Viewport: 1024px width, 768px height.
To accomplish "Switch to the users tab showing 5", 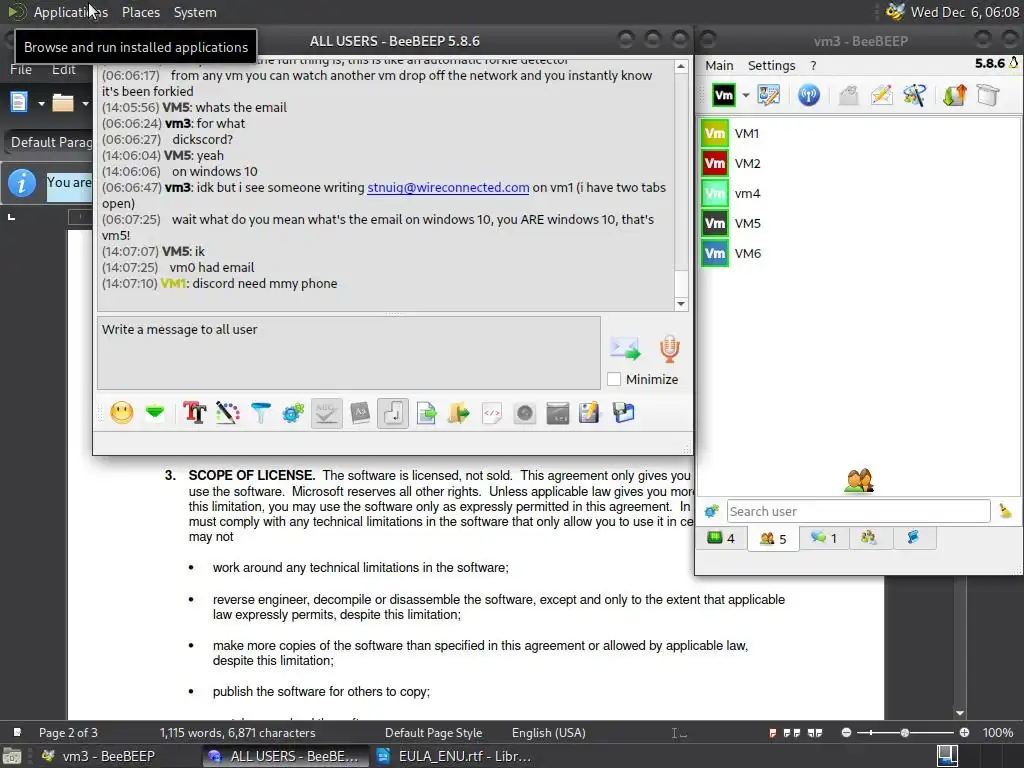I will (773, 538).
